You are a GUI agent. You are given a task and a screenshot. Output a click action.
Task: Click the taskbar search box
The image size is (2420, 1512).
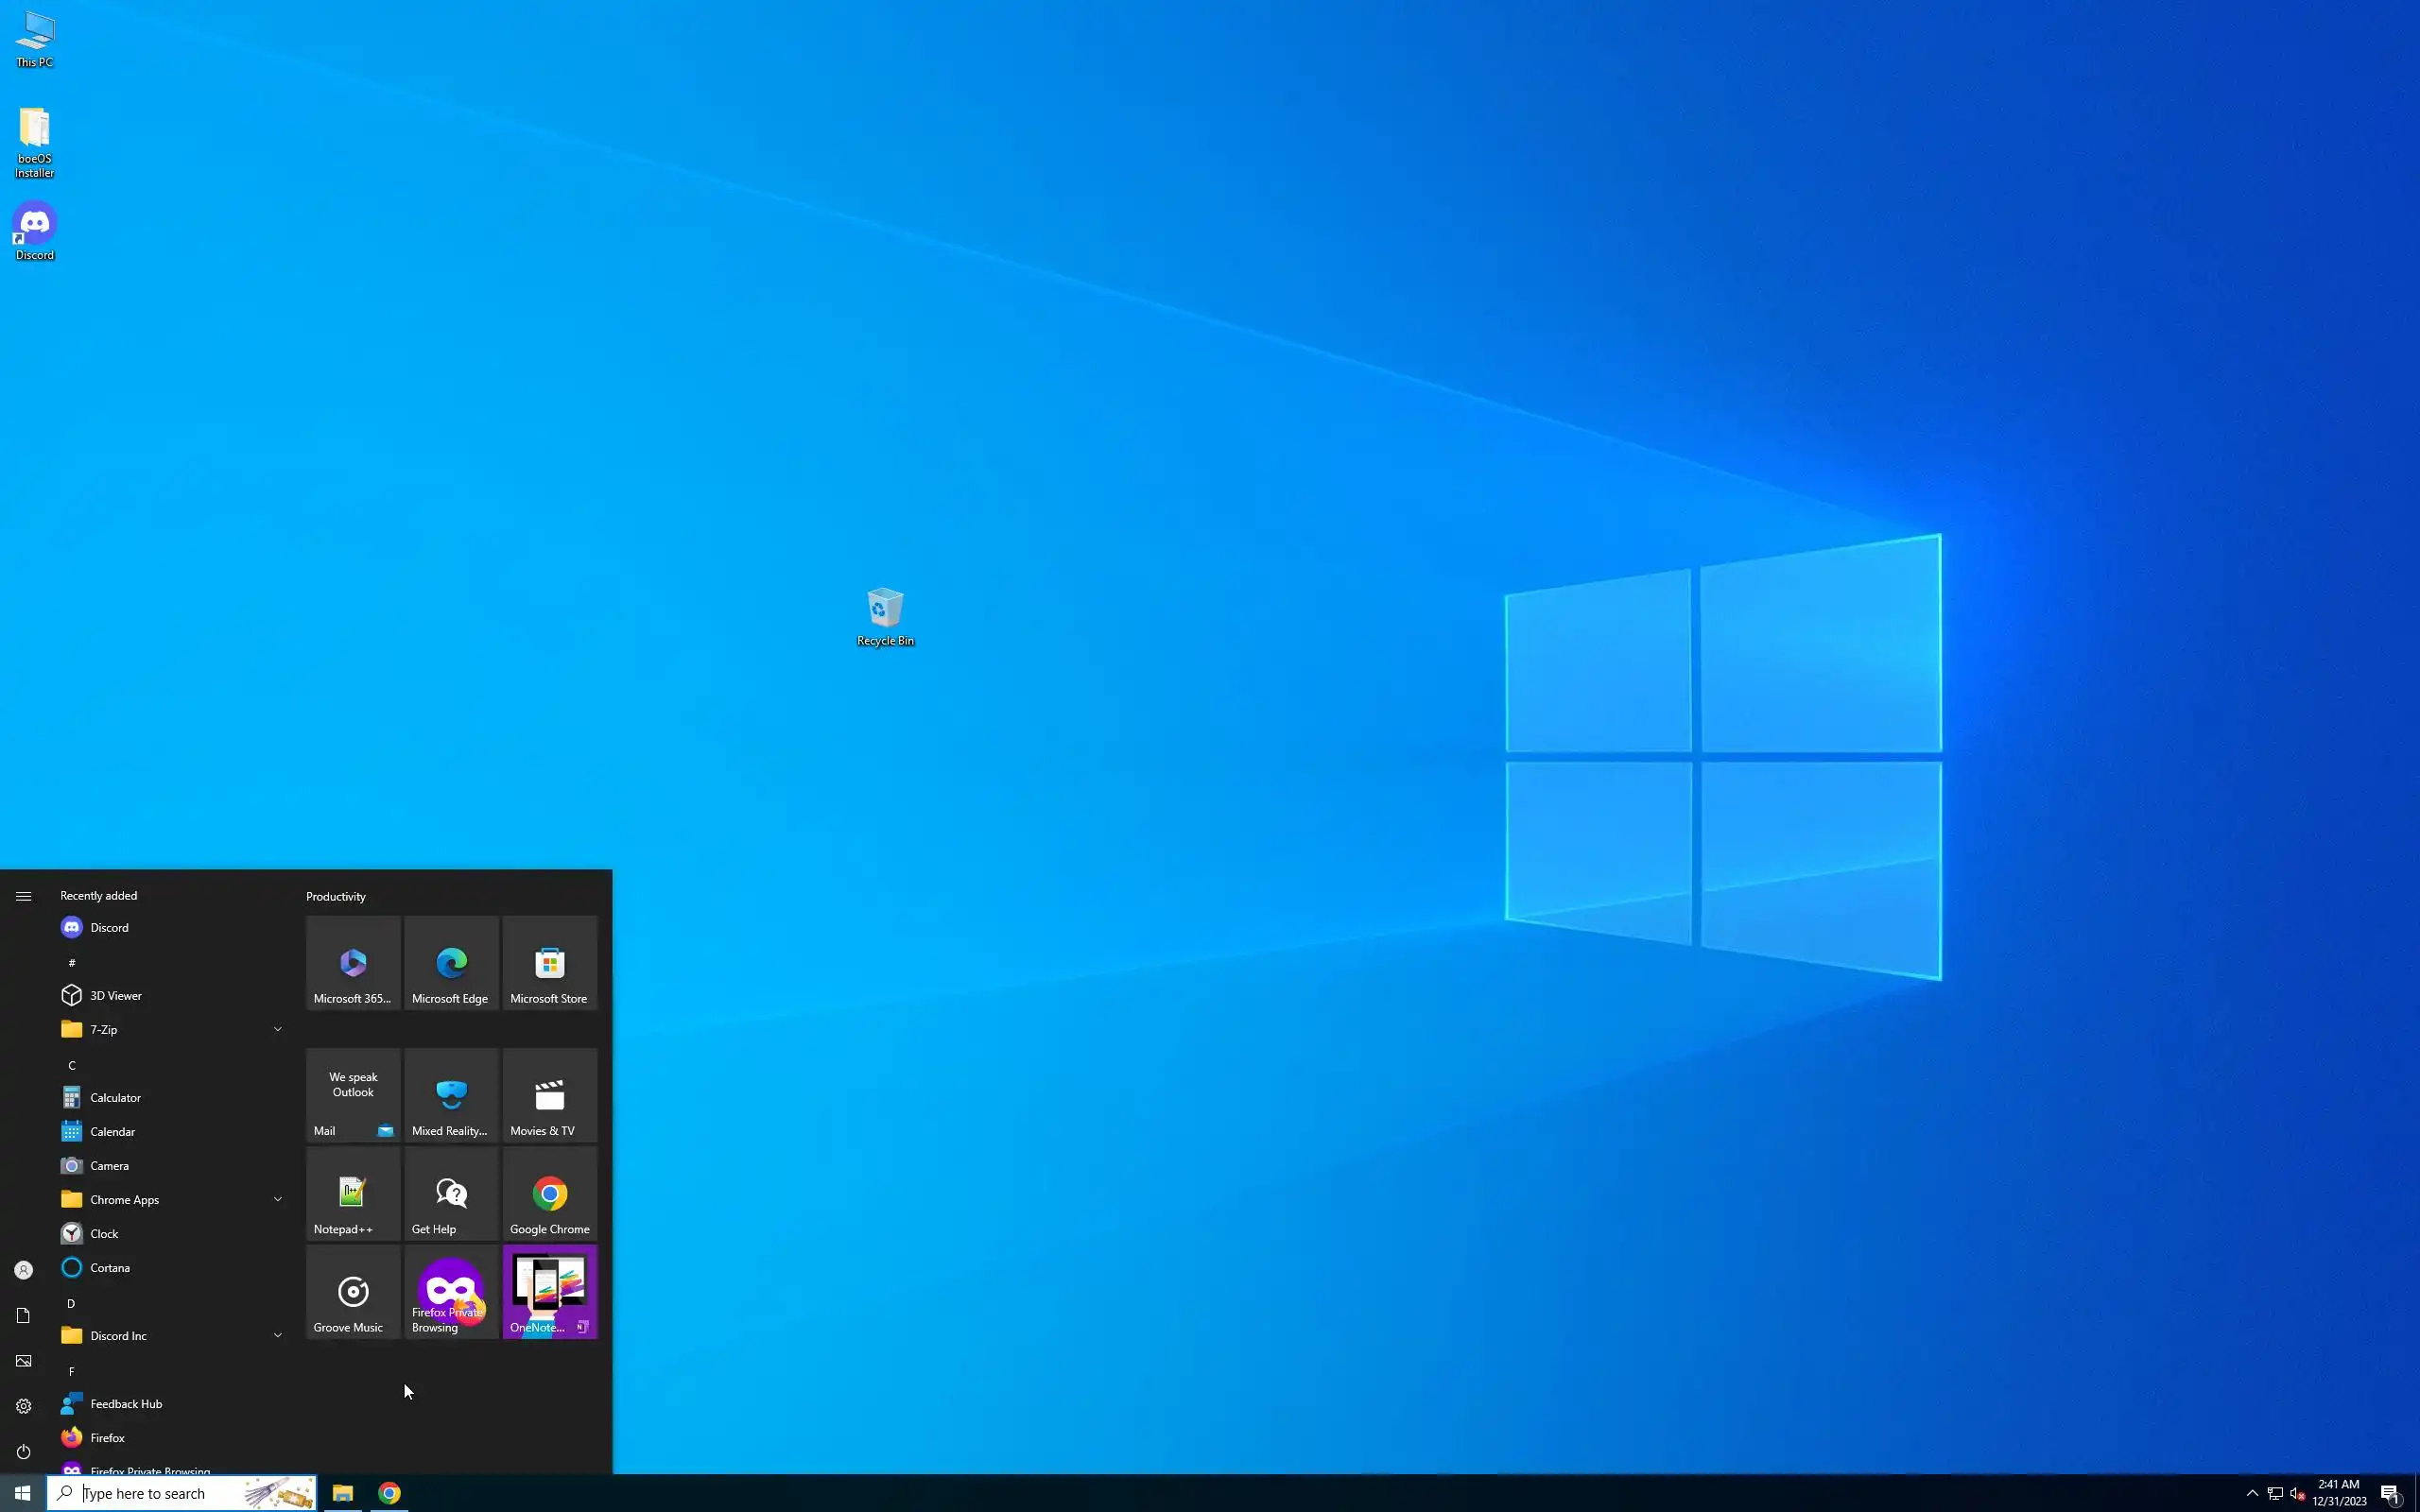[x=160, y=1493]
